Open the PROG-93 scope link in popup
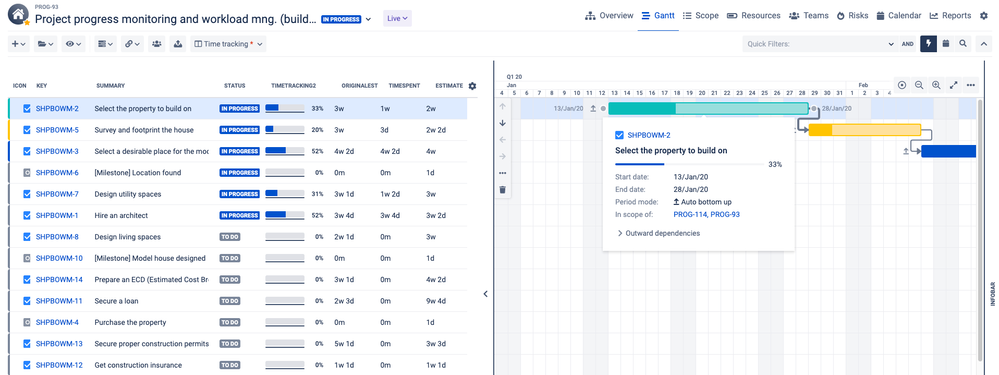The width and height of the screenshot is (999, 375). [x=726, y=215]
